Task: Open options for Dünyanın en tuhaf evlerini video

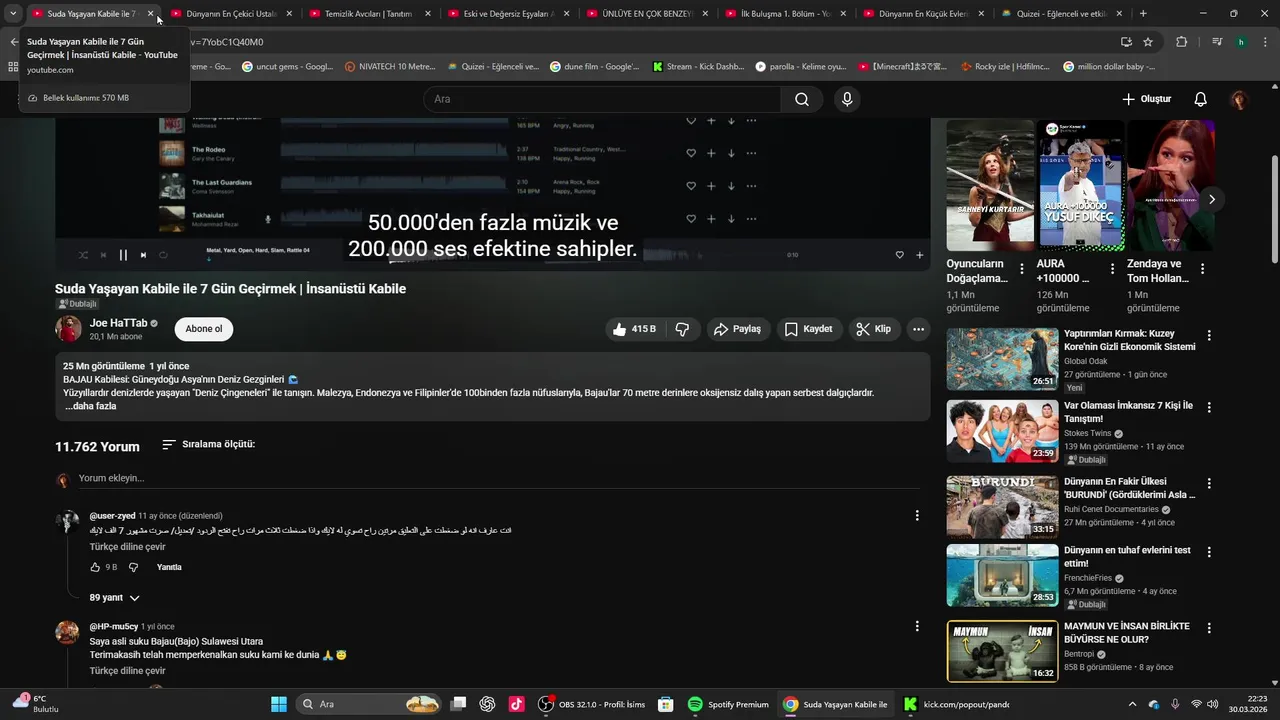Action: pos(1209,552)
